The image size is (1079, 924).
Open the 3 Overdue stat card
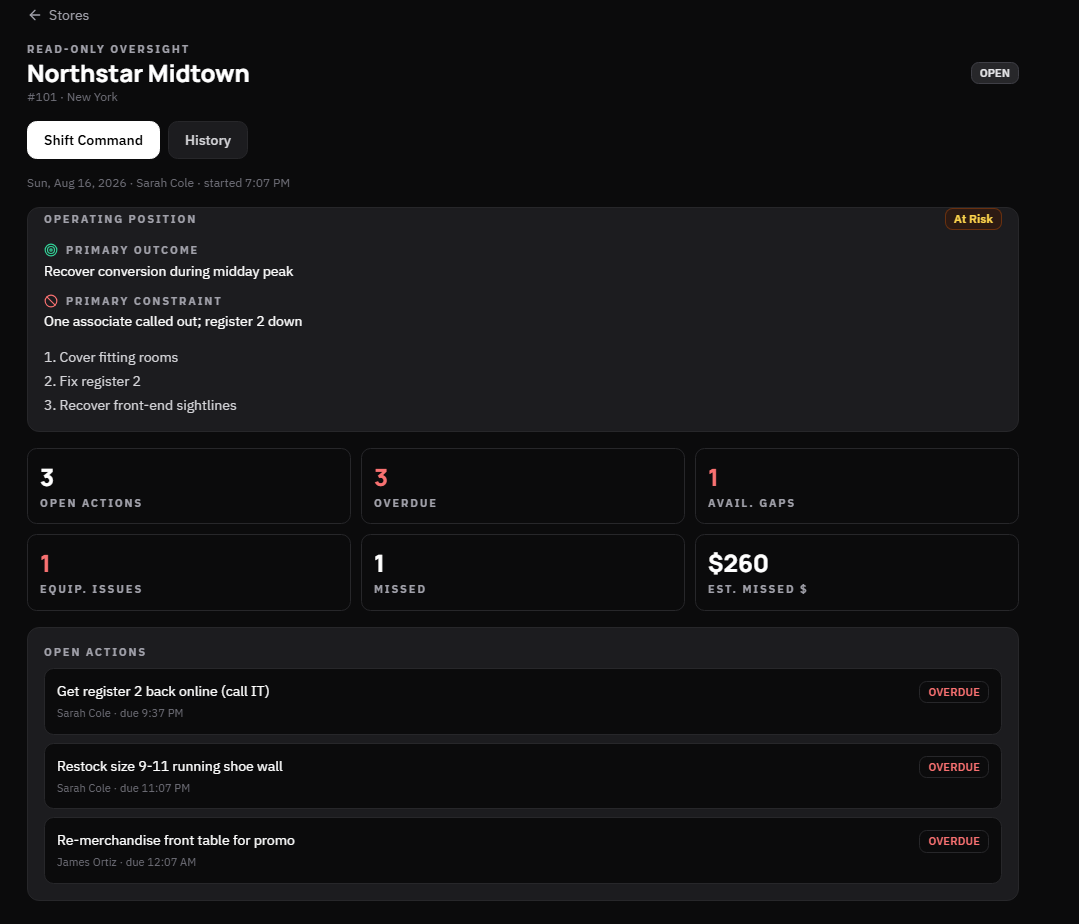(x=523, y=486)
